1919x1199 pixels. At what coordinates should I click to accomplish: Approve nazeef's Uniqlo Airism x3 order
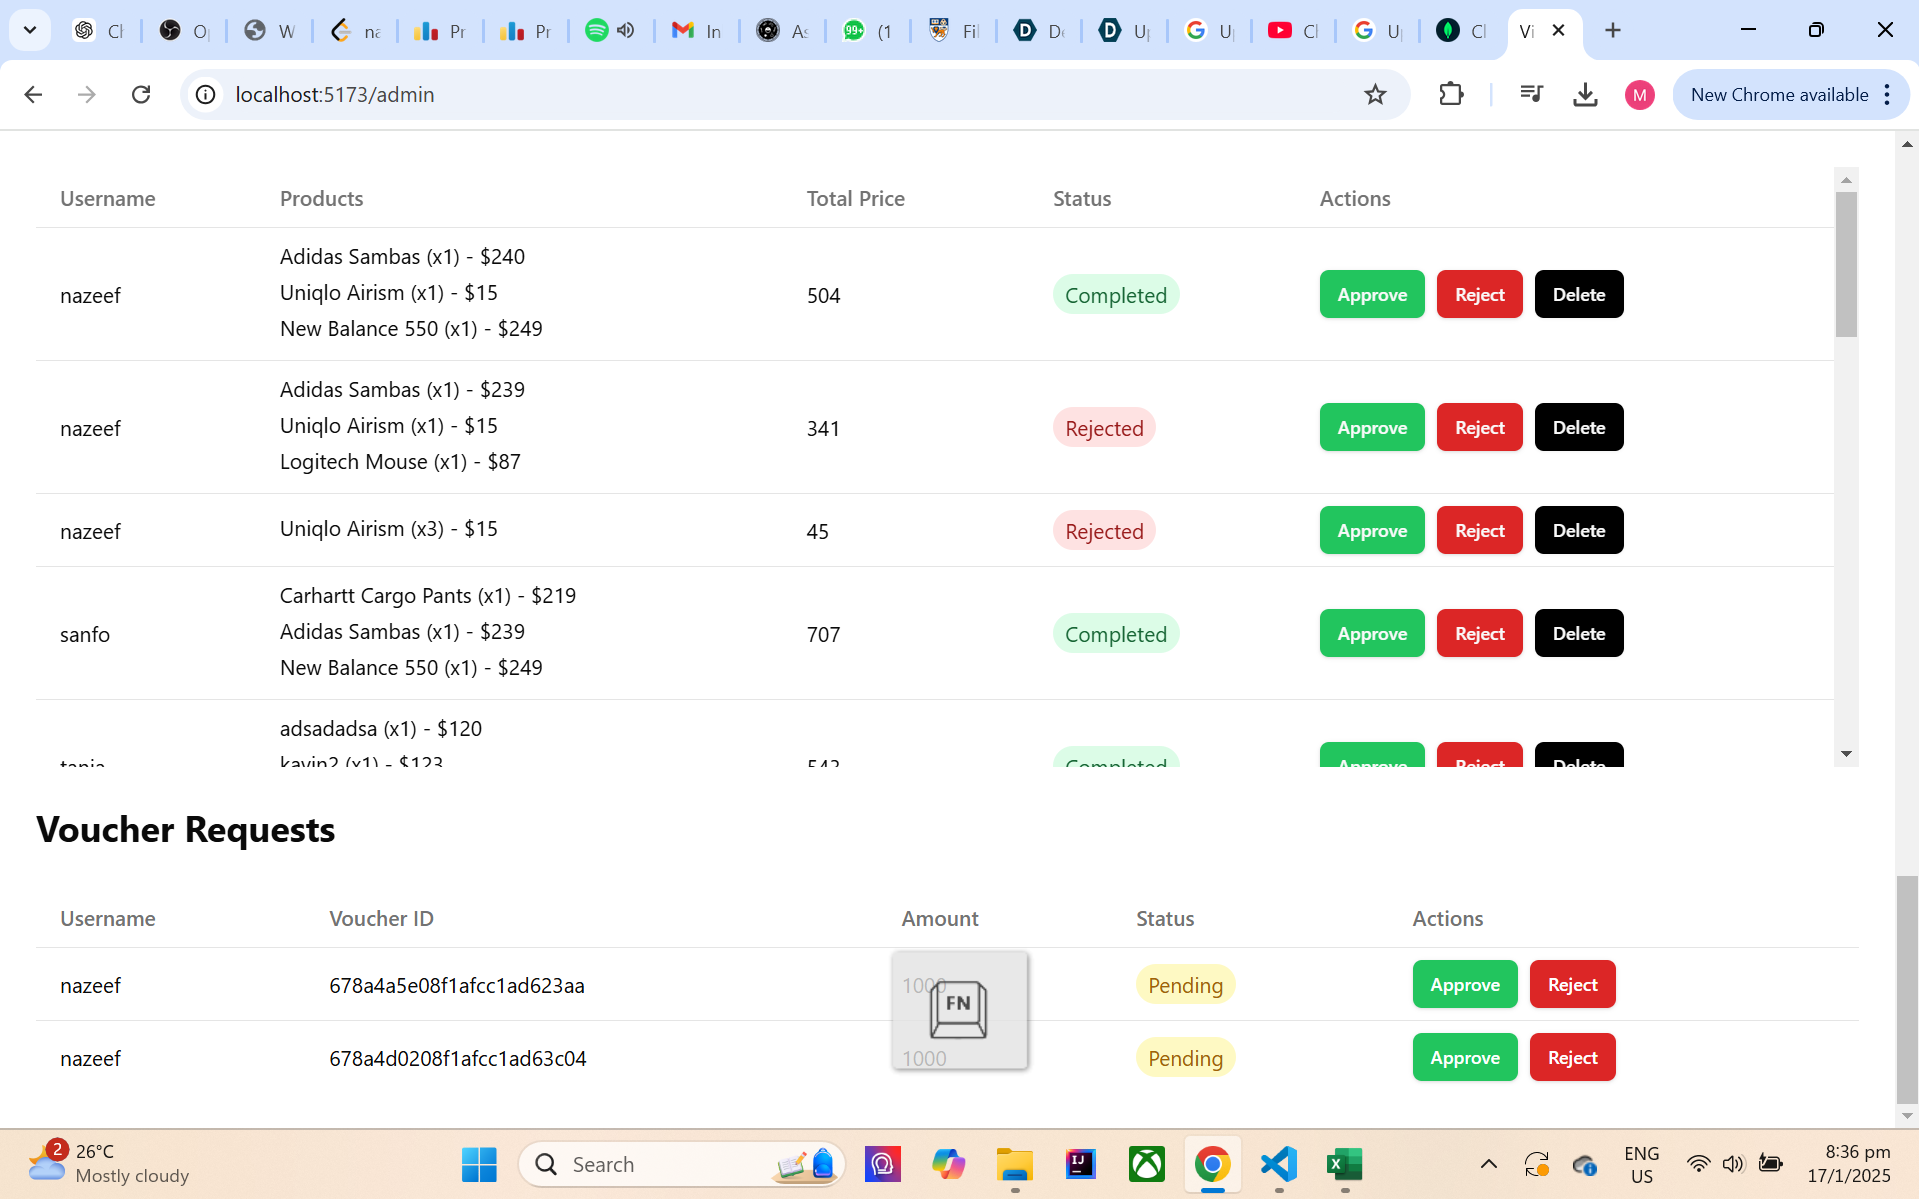[x=1372, y=530]
